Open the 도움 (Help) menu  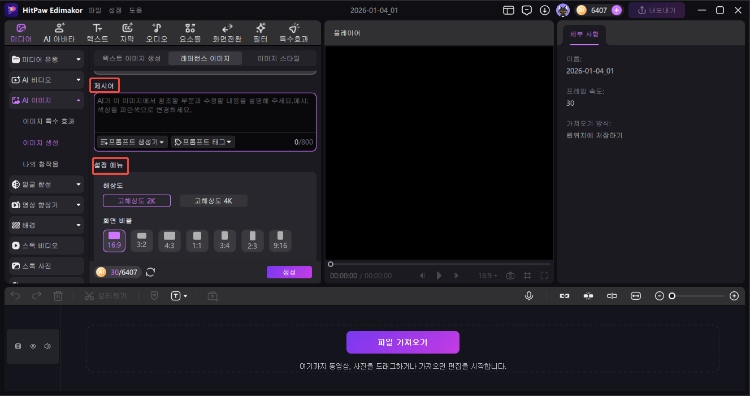click(135, 10)
